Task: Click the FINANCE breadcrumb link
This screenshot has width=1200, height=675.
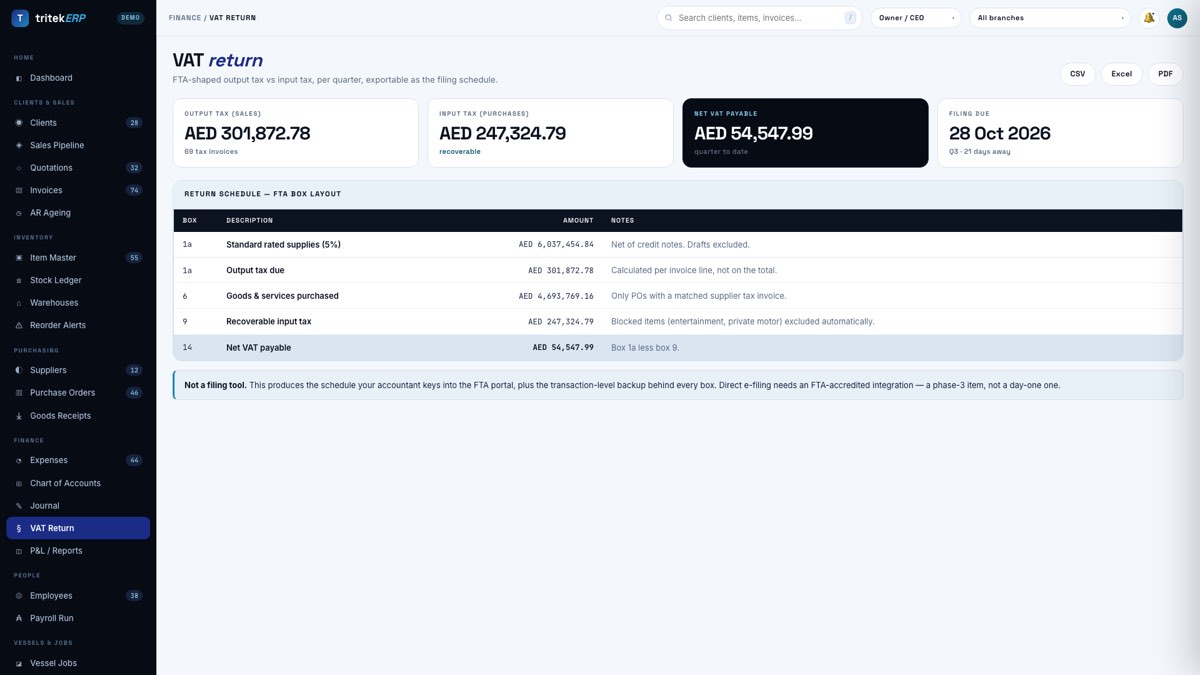Action: [x=185, y=18]
